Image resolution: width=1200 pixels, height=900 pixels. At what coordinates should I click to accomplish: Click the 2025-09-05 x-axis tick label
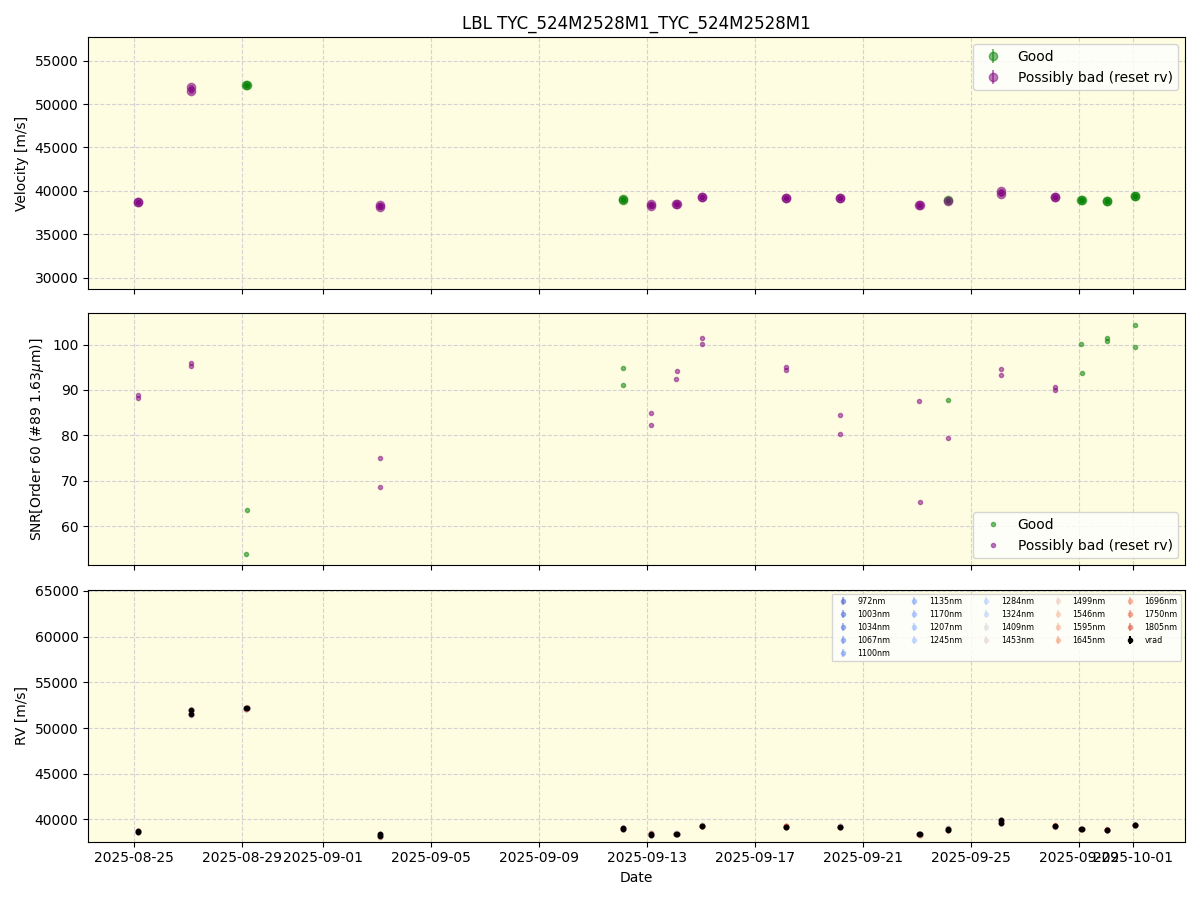click(431, 857)
